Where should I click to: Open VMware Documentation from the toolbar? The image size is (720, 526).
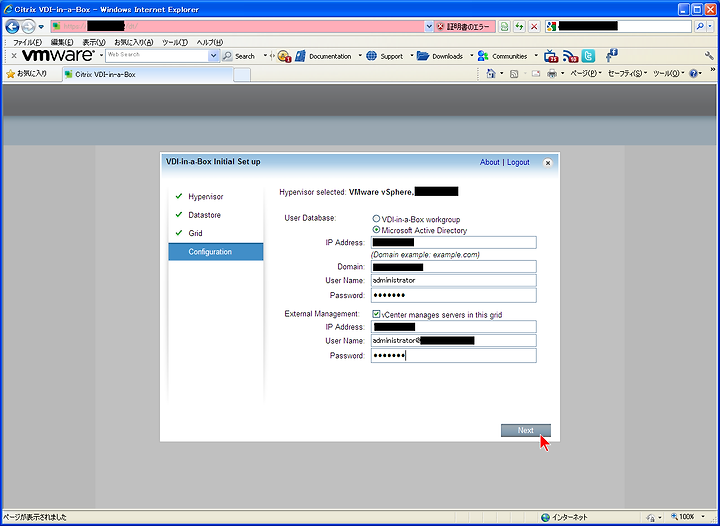click(323, 56)
